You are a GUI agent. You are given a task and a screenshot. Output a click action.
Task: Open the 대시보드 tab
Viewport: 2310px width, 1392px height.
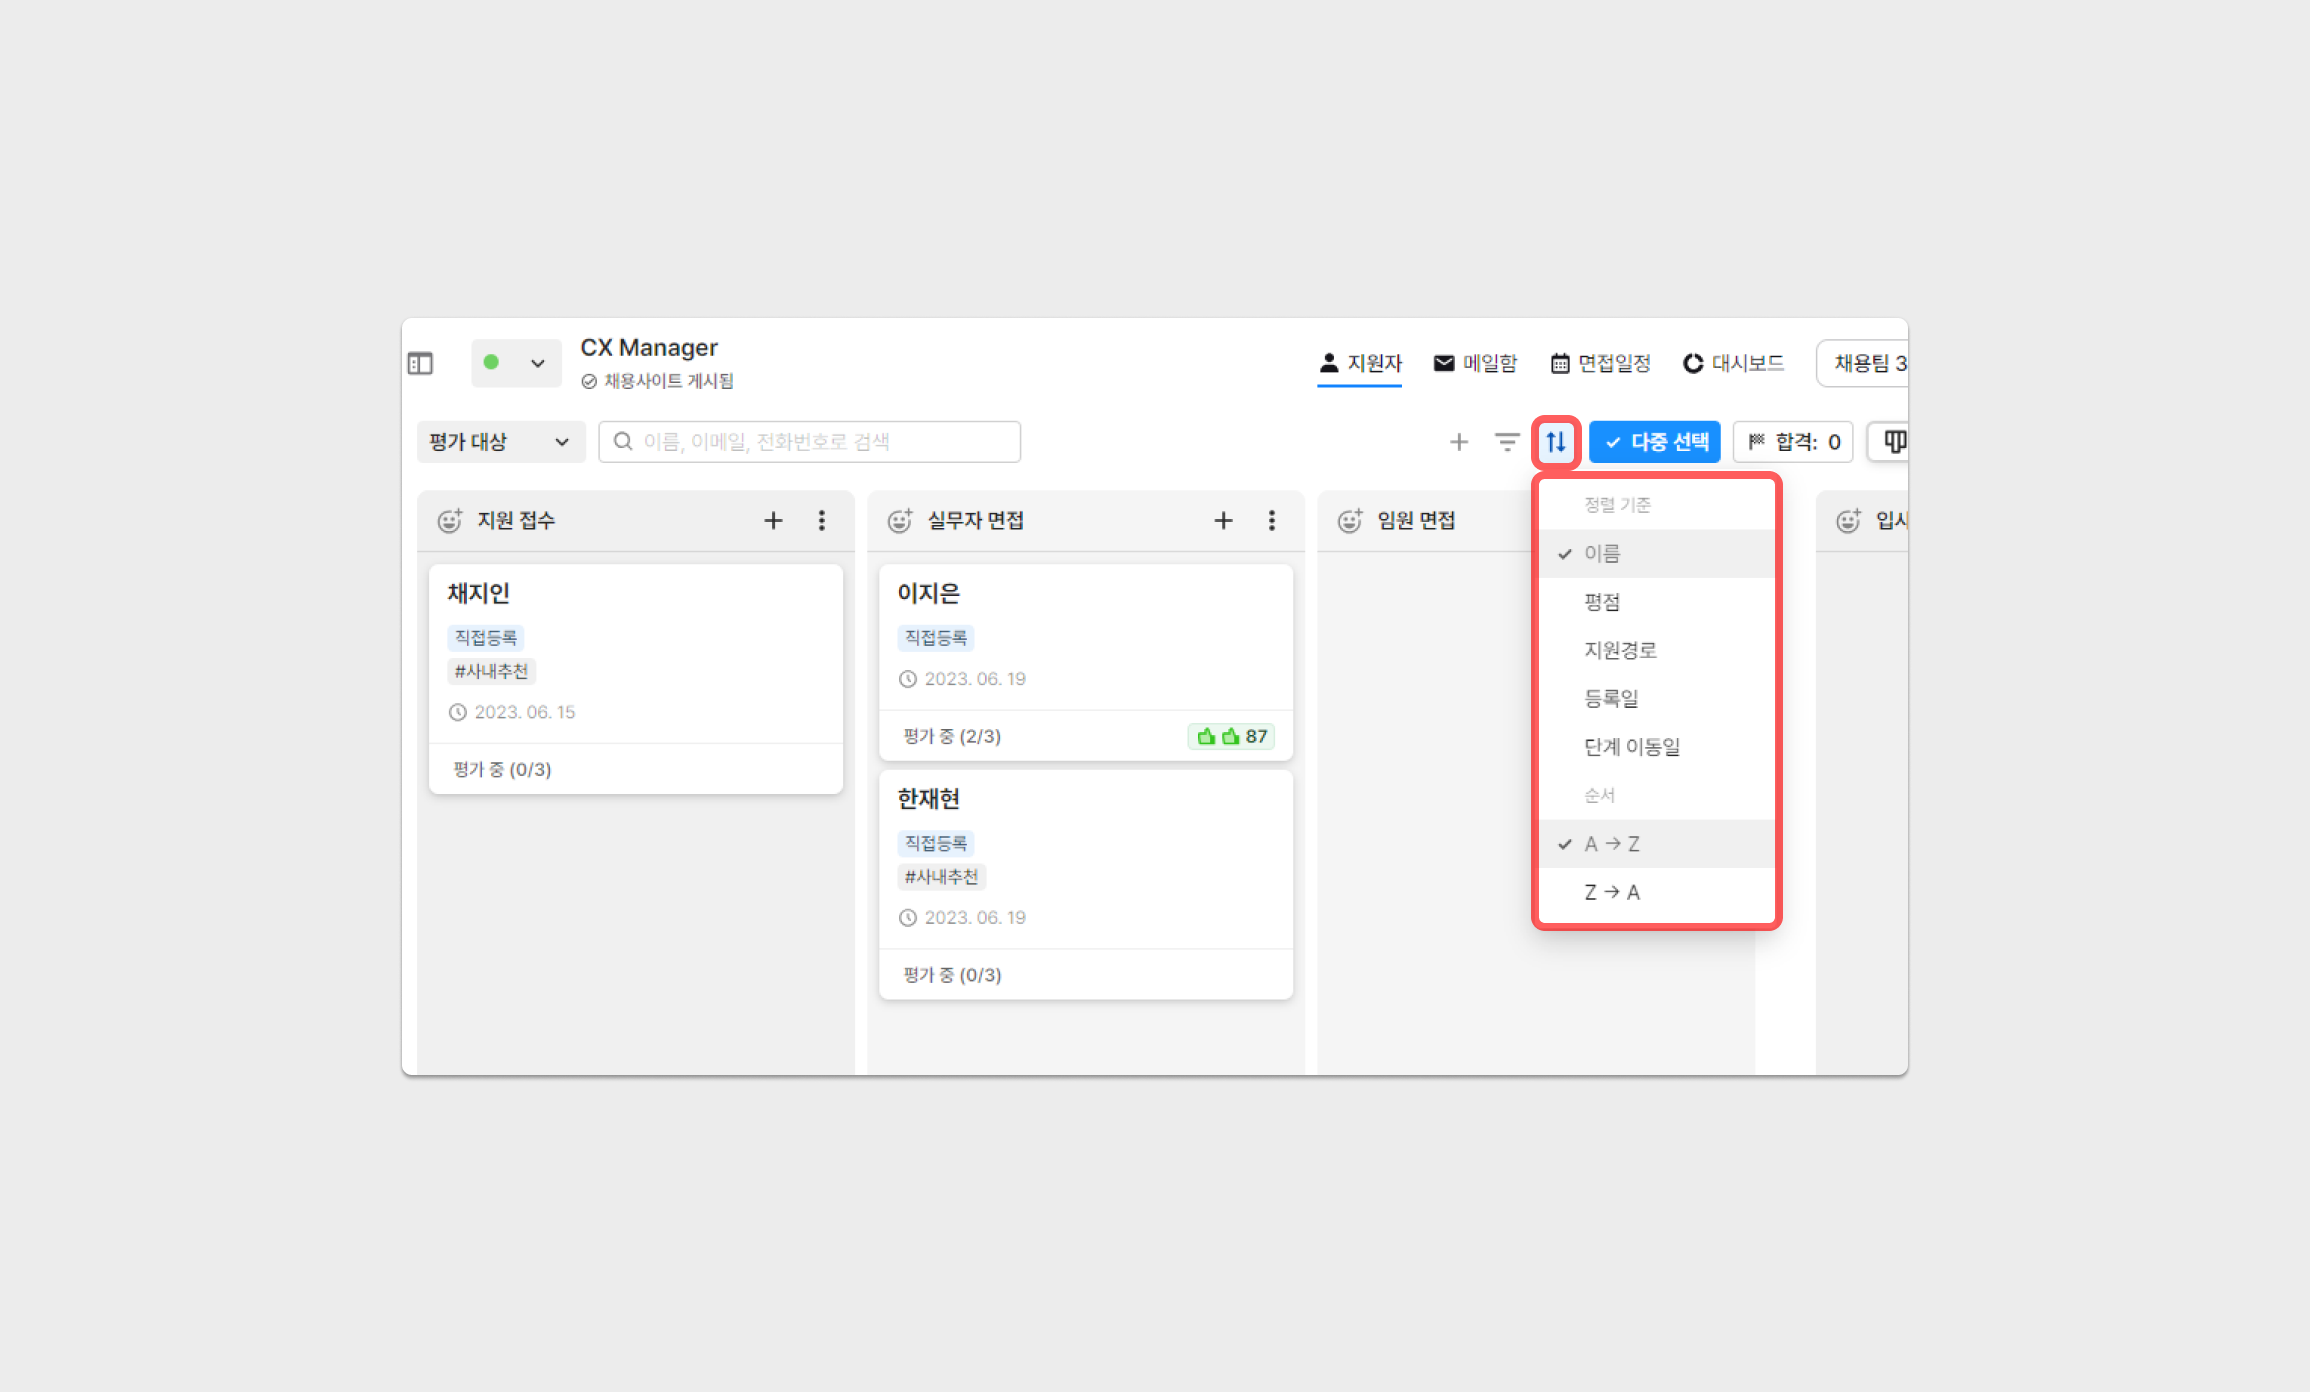pyautogui.click(x=1733, y=363)
